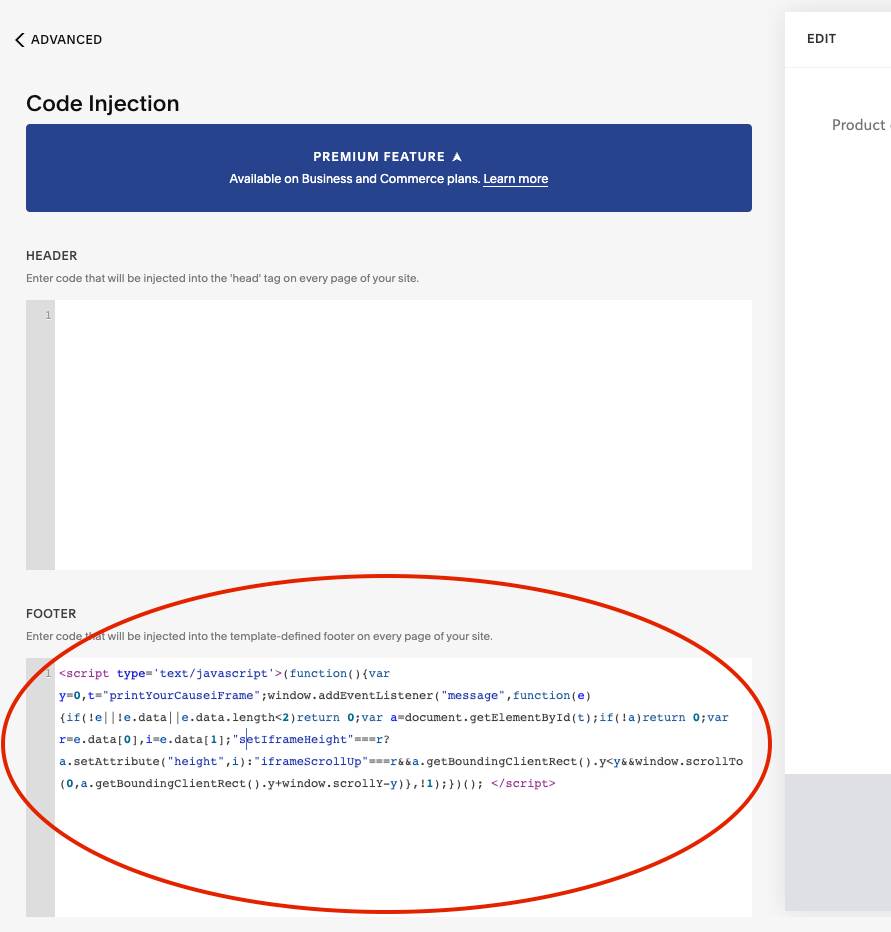Click the Code Injection page title

[x=103, y=103]
